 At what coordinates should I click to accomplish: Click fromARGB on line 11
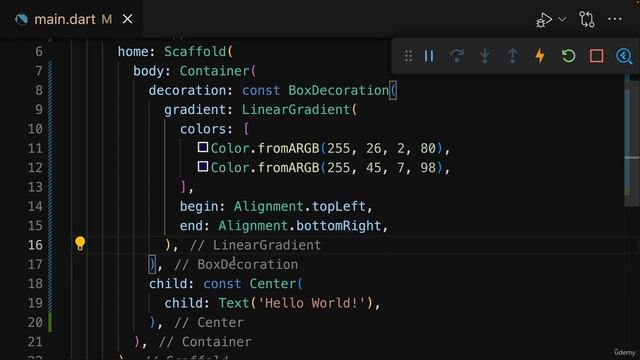click(288, 148)
